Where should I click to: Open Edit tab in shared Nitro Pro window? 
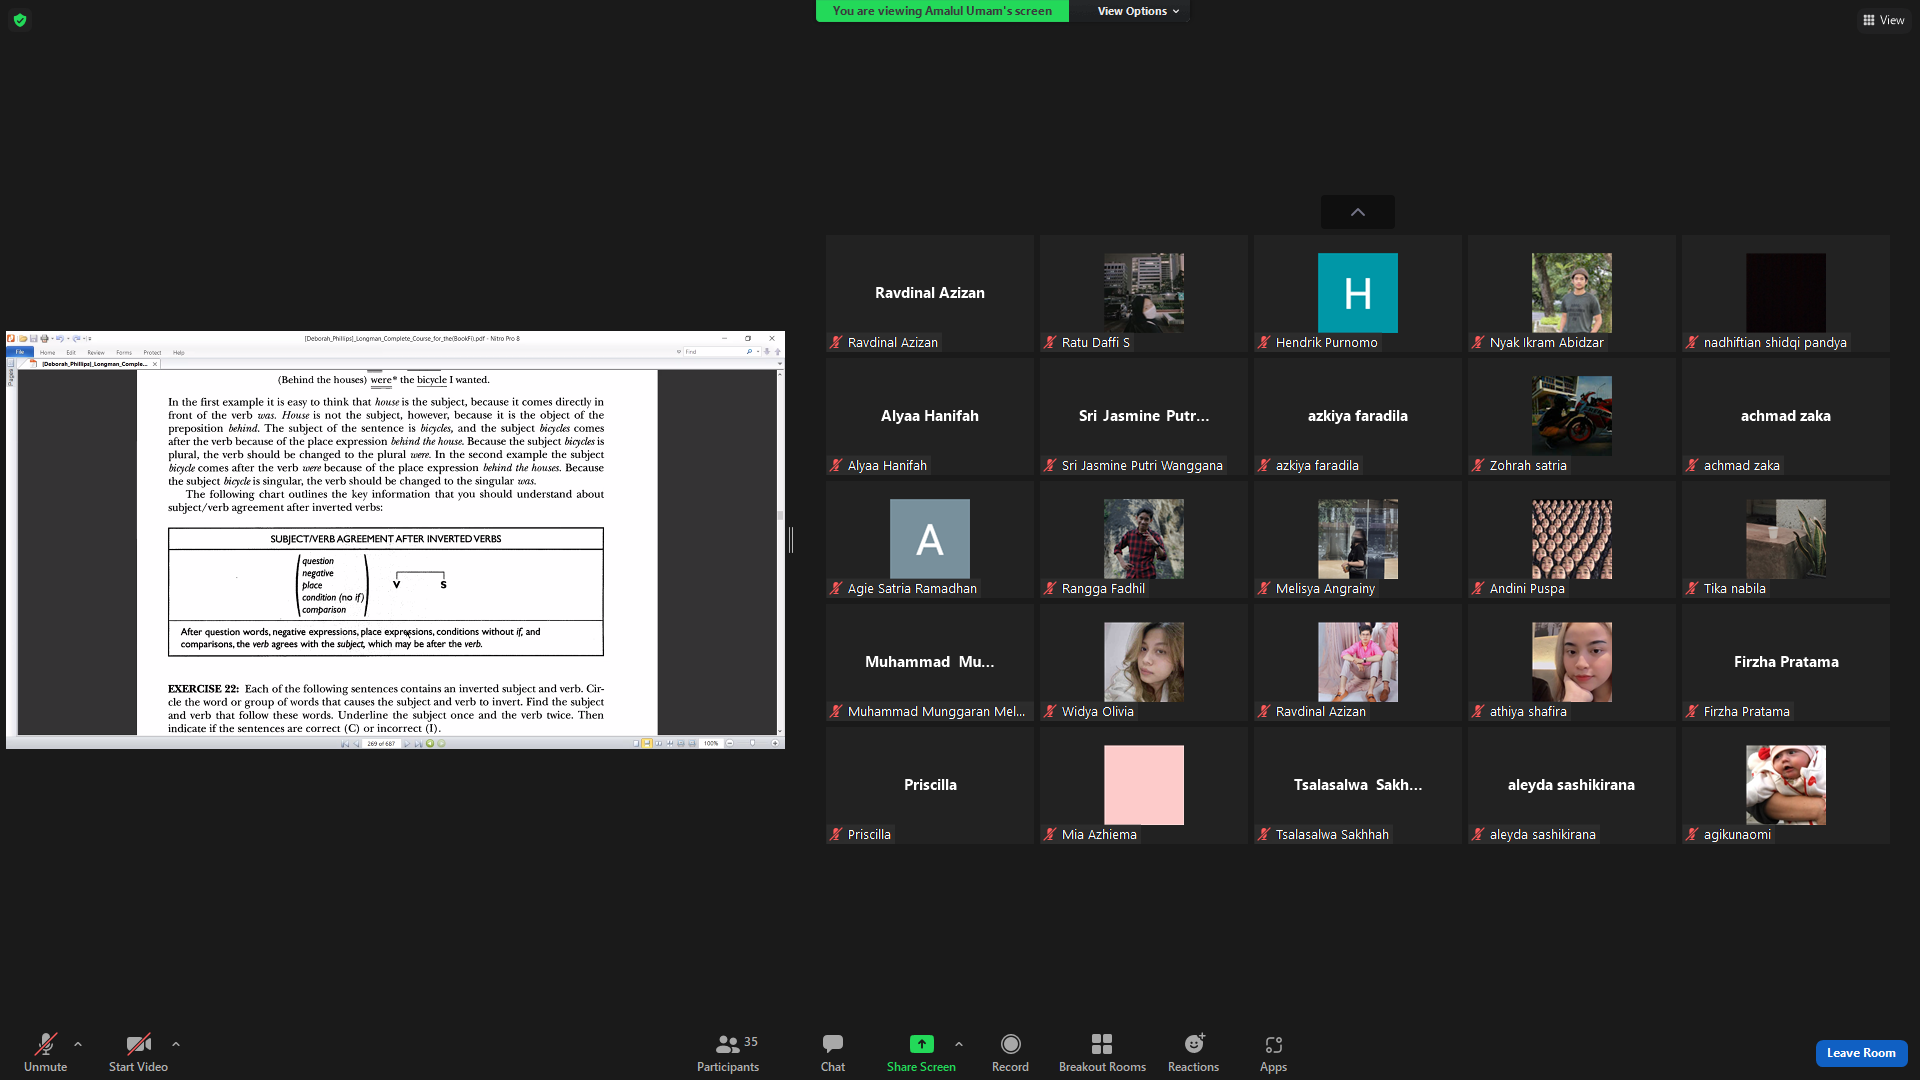71,352
